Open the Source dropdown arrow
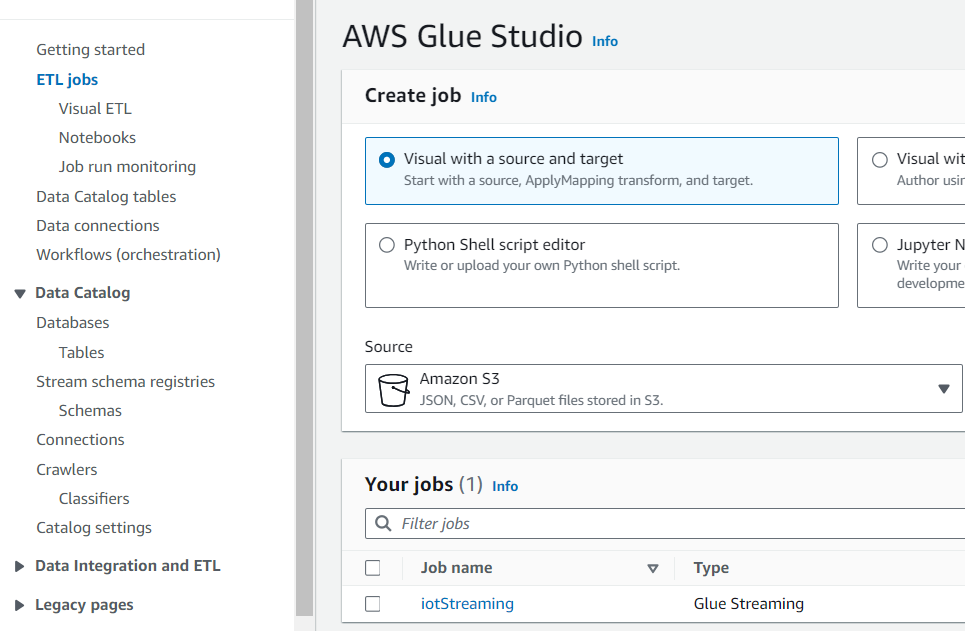Screen dimensions: 965x631 [943, 389]
